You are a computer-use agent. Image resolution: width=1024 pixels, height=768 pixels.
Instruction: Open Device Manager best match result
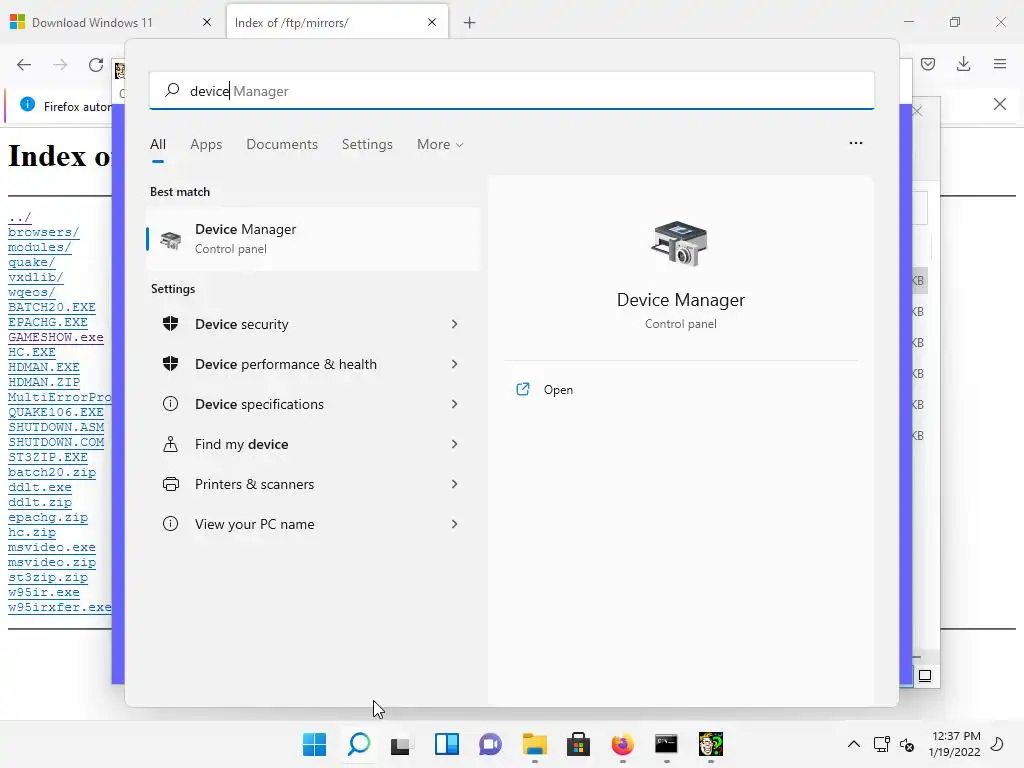313,239
